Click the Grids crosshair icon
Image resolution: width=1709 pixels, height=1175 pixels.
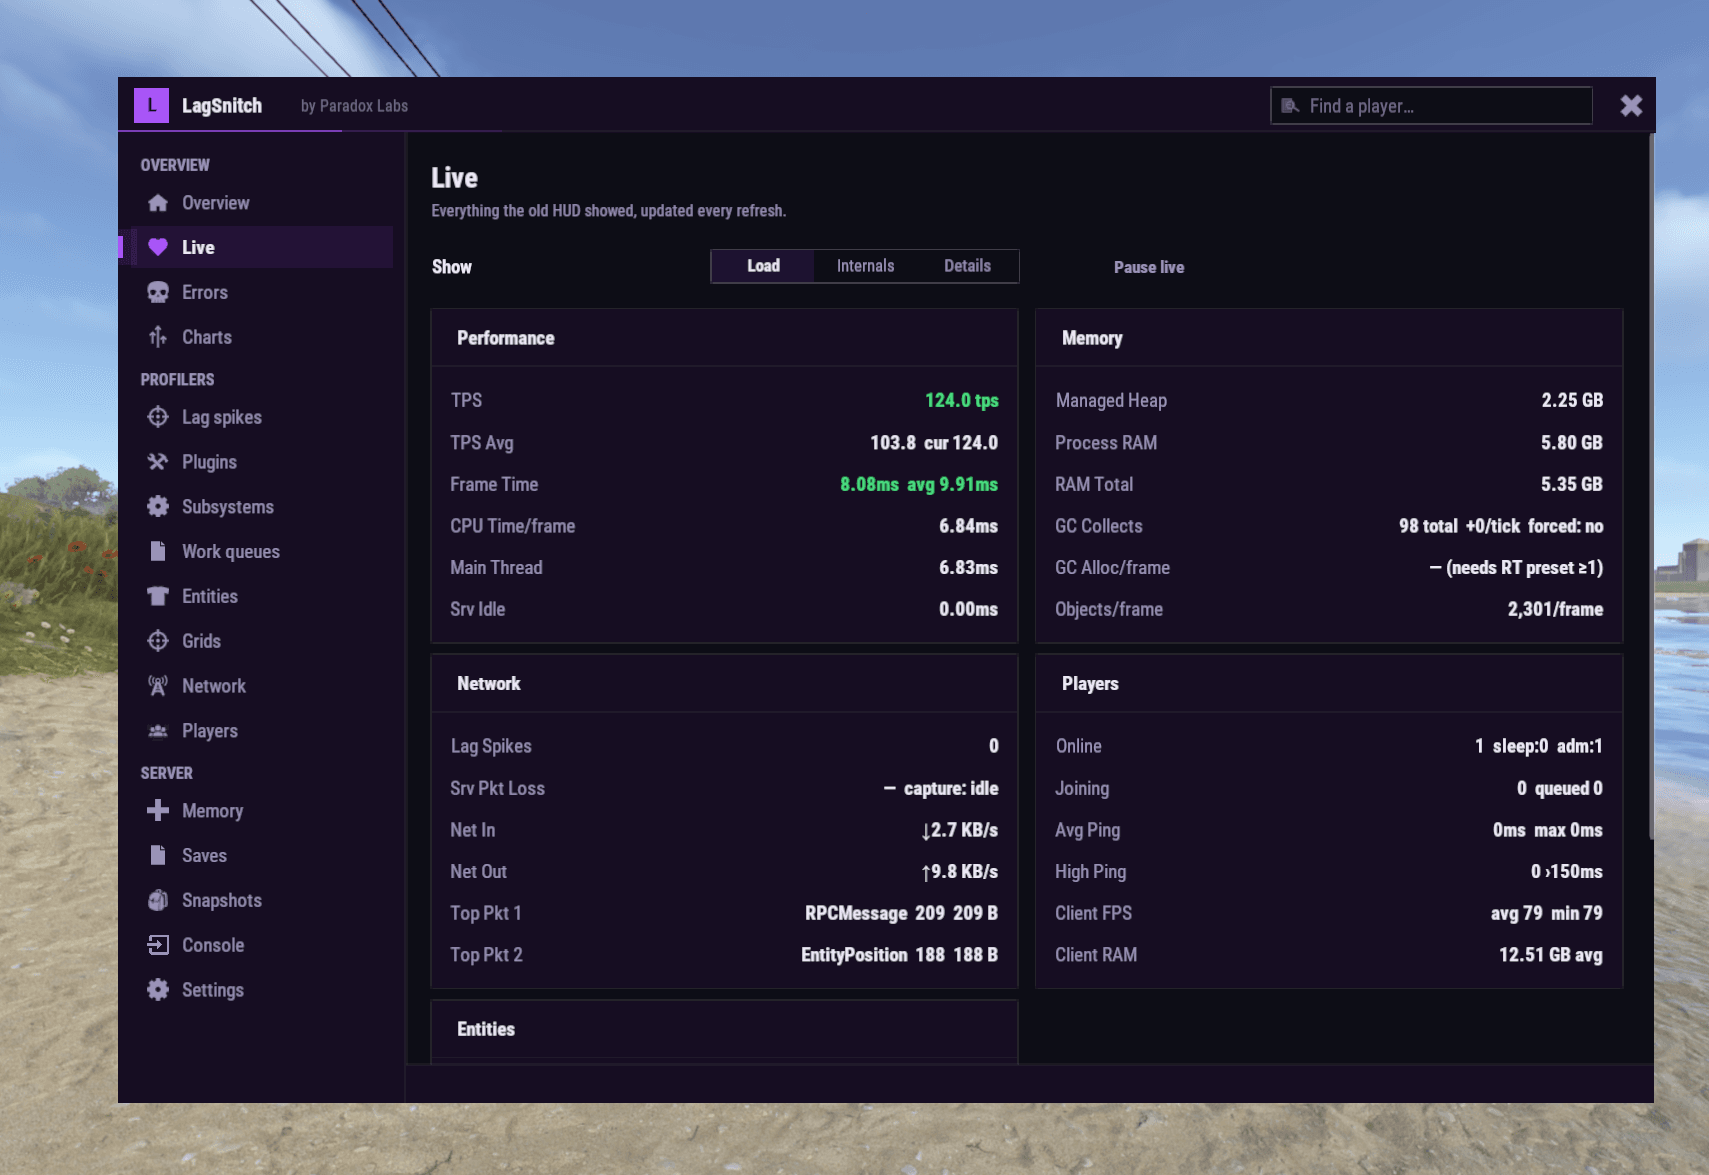pos(158,641)
